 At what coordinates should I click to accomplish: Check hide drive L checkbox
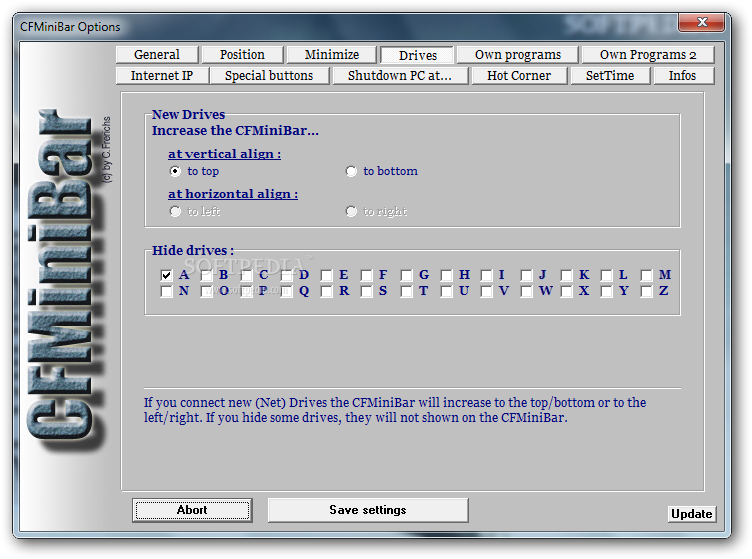pos(606,275)
